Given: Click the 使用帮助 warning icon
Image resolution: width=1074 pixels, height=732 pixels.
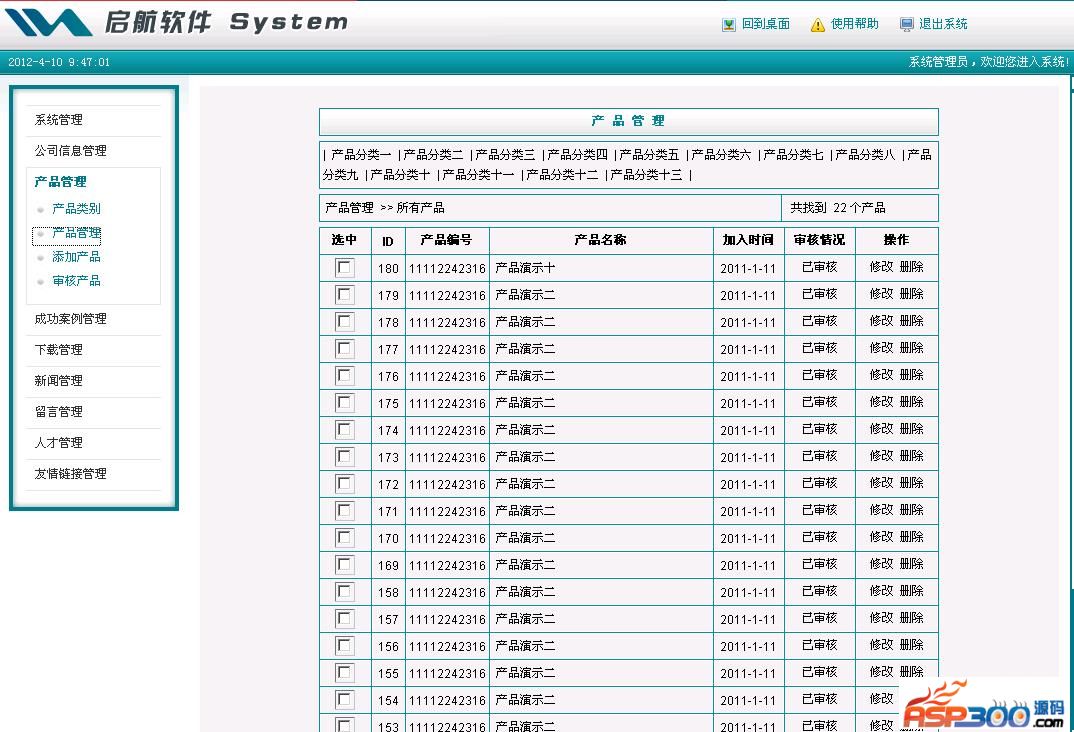Looking at the screenshot, I should click(x=818, y=25).
